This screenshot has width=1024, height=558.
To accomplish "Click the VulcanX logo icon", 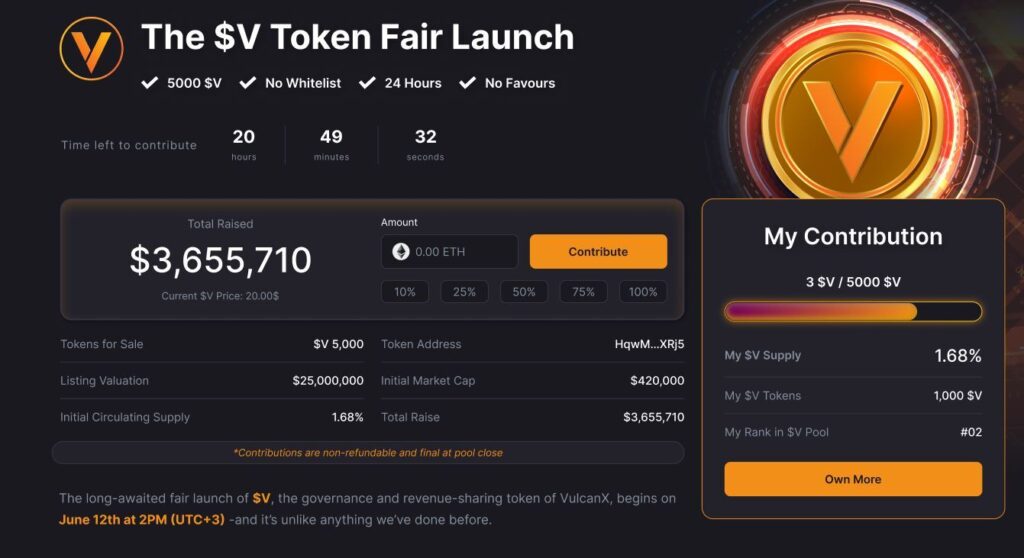I will coord(91,49).
